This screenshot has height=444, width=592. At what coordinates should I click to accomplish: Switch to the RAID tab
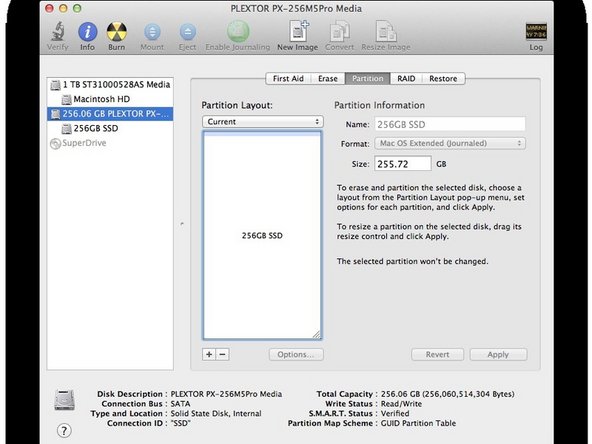(406, 79)
